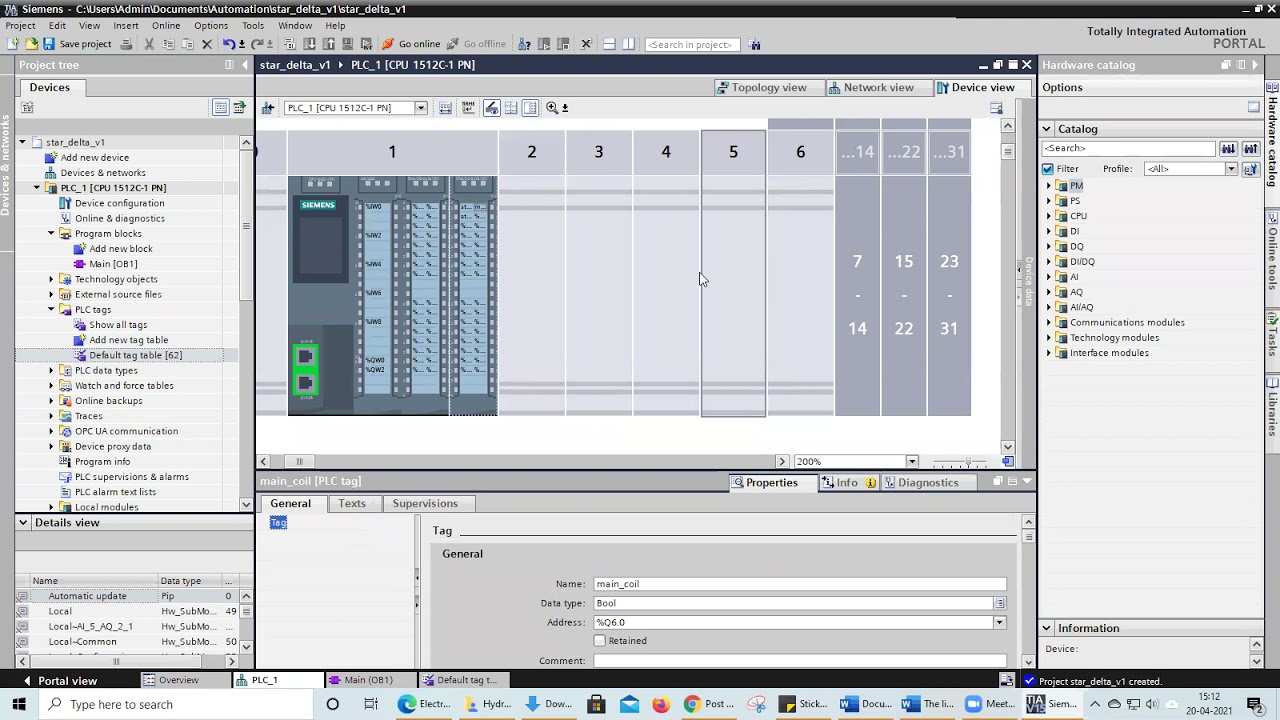Viewport: 1280px width, 720px height.
Task: Click the Search down icon in the hardware catalog
Action: click(x=1228, y=149)
